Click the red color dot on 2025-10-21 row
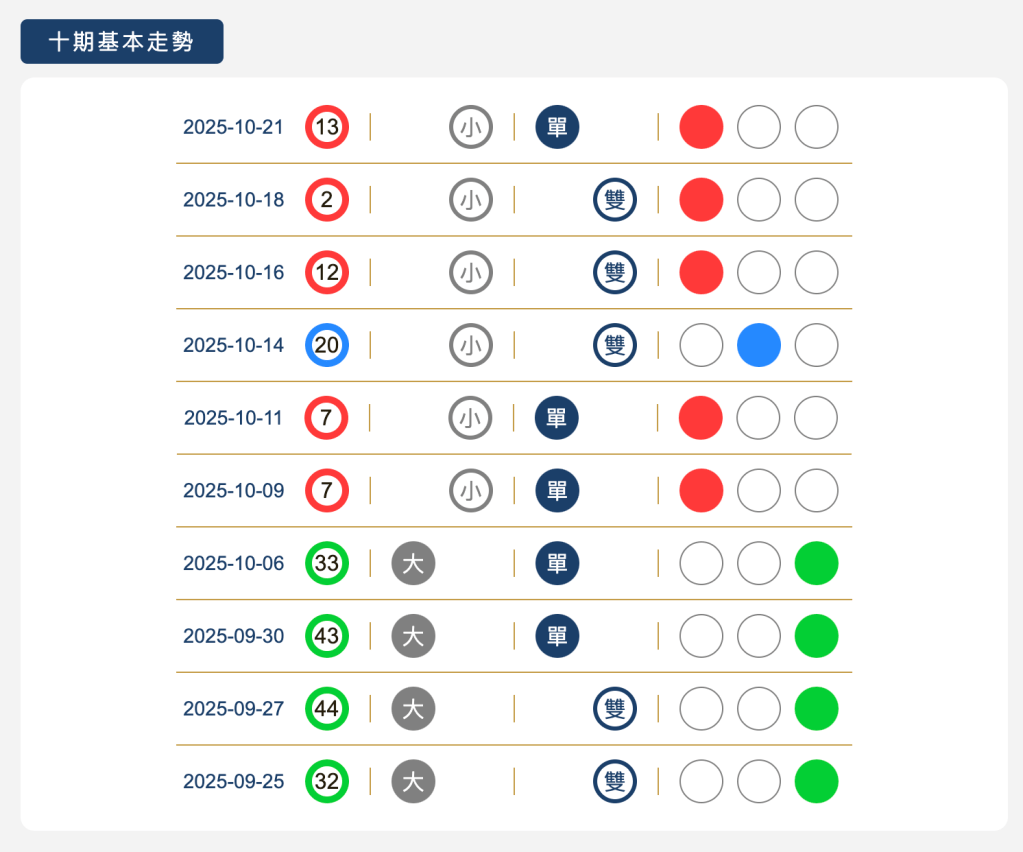 coord(700,127)
